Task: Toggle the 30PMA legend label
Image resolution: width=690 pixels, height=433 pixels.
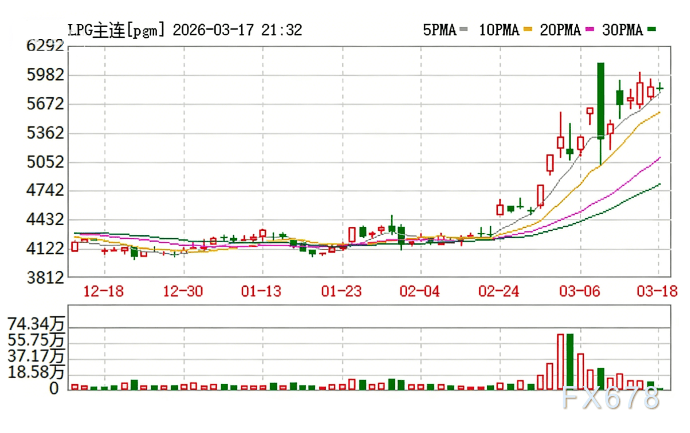Action: click(621, 30)
